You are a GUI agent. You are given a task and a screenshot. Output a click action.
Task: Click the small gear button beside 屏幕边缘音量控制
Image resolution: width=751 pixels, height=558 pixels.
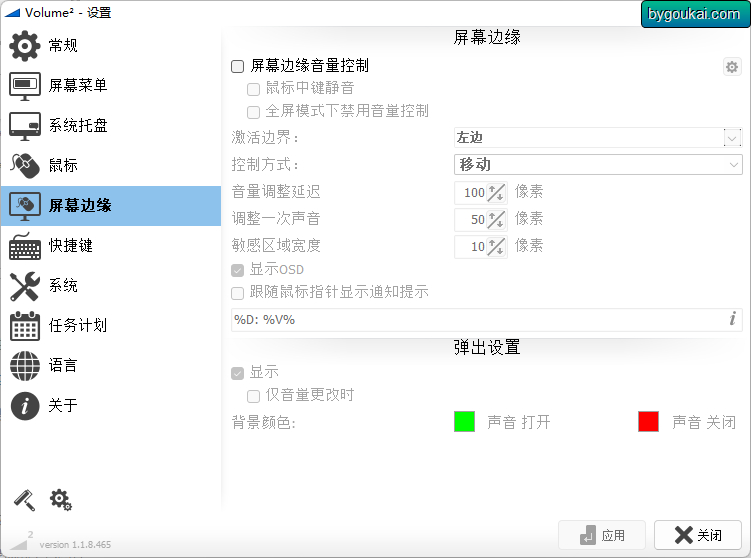[x=731, y=67]
